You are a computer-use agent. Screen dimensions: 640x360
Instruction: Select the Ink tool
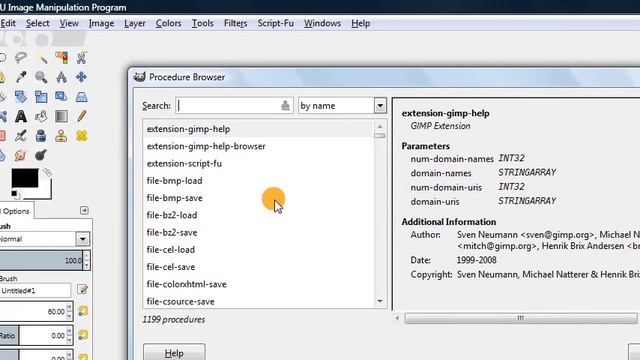point(41,136)
